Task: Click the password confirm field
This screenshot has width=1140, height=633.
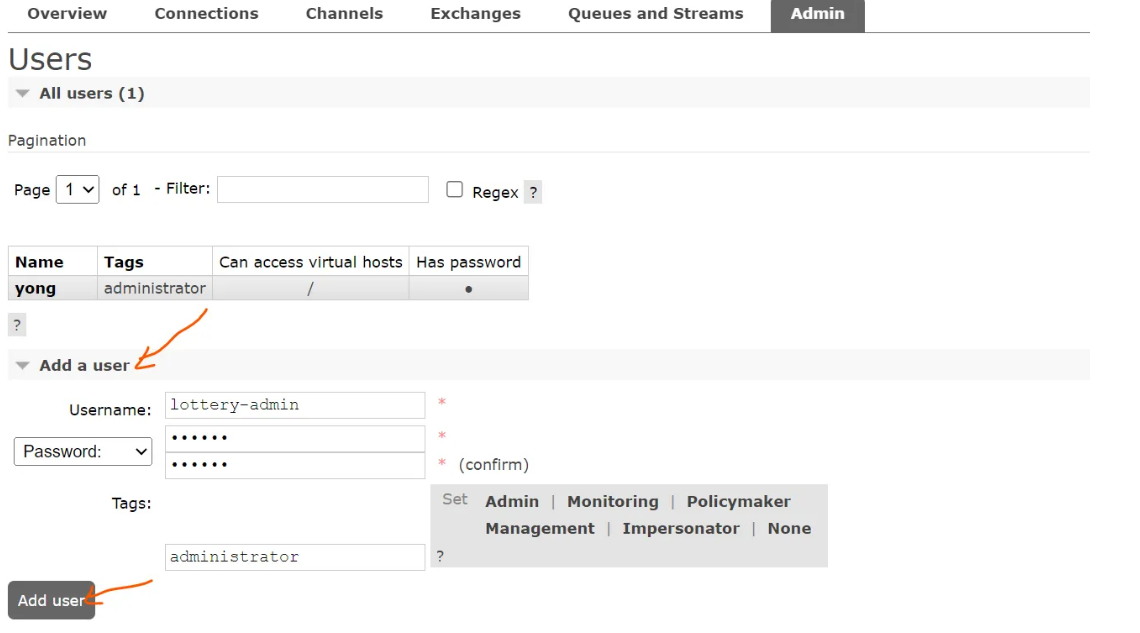Action: 295,465
